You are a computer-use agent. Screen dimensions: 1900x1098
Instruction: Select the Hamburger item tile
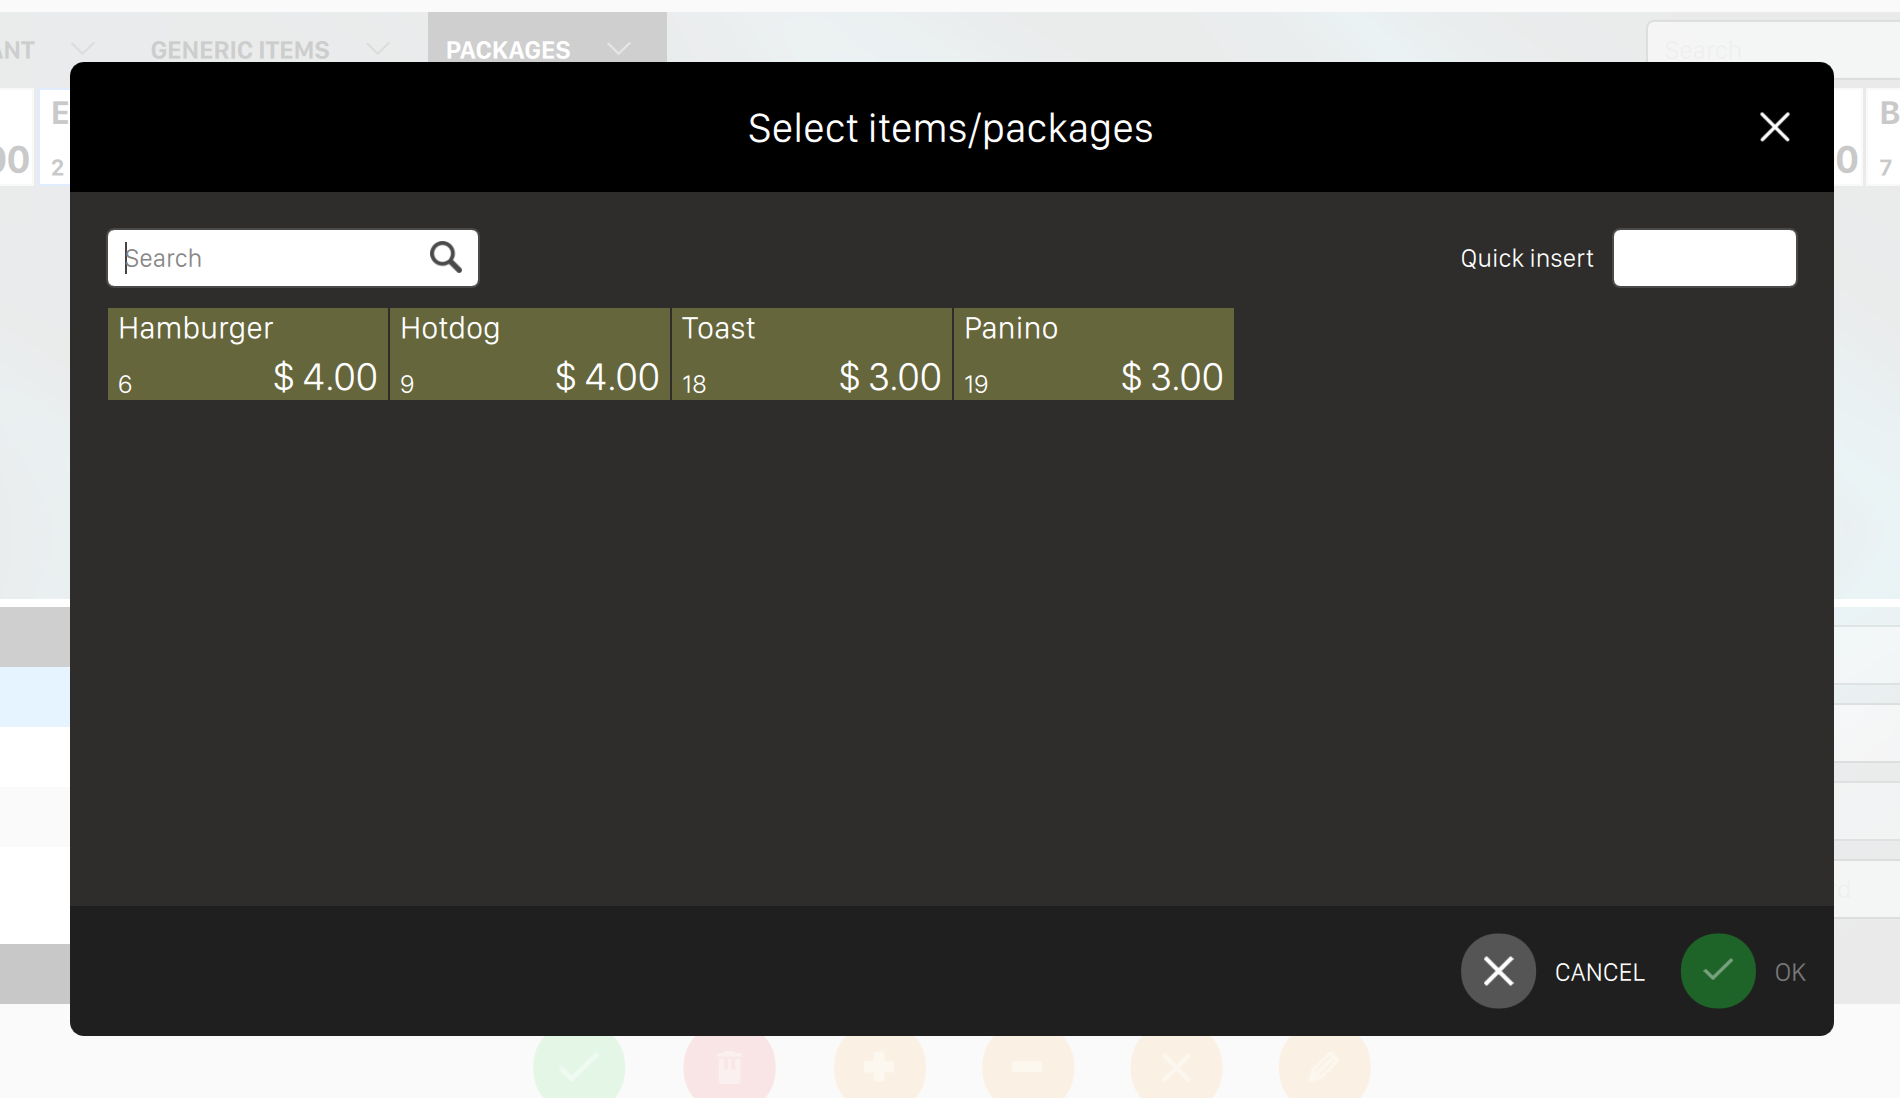point(248,354)
